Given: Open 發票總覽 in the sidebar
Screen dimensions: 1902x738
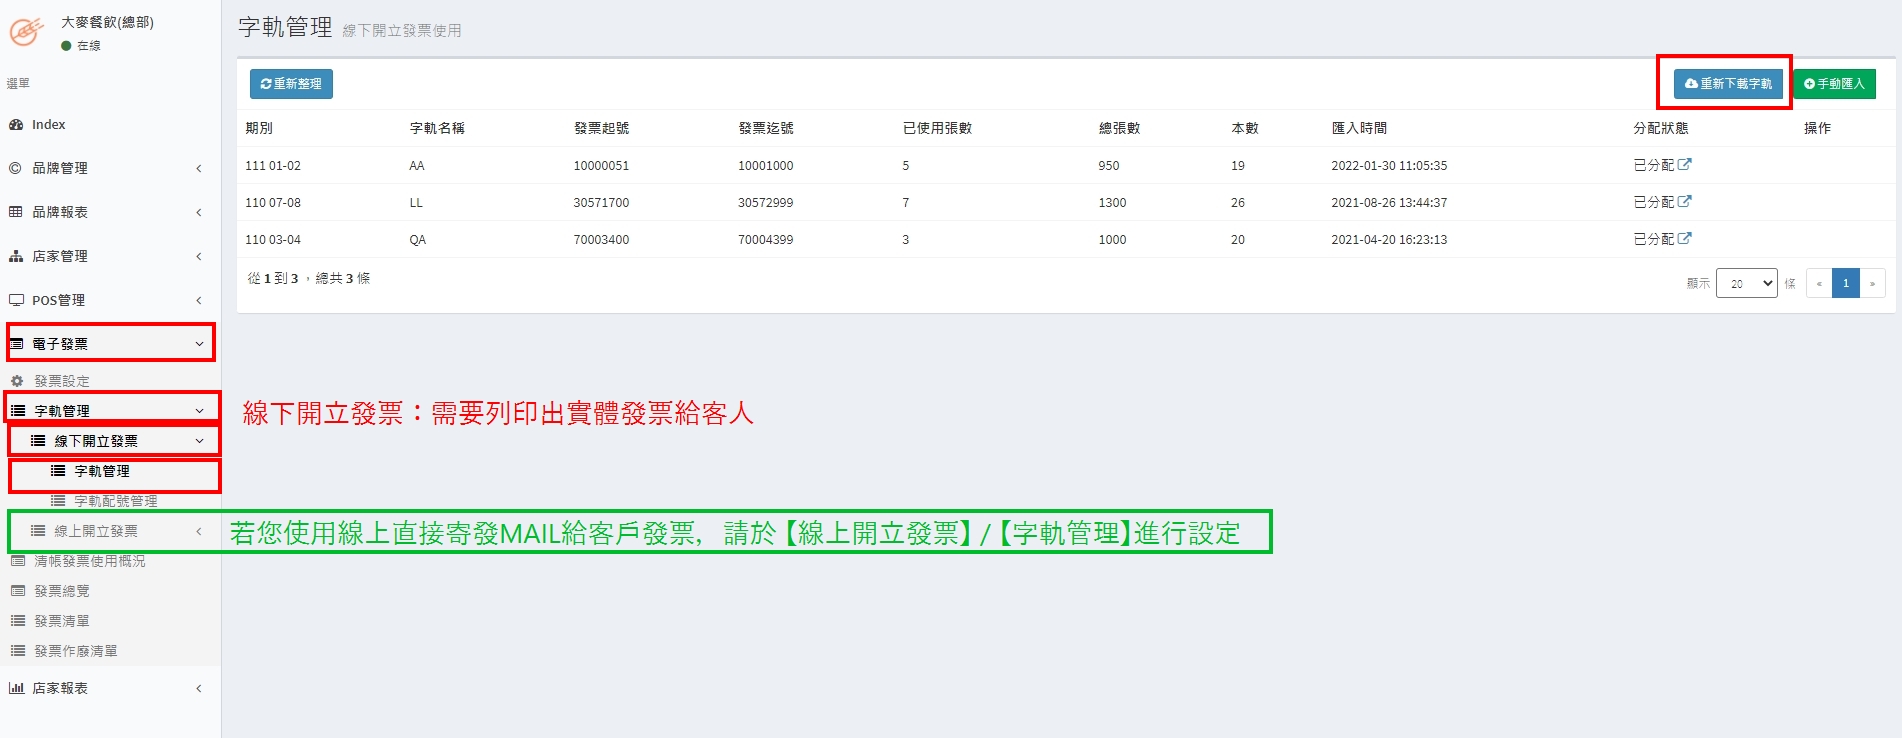Looking at the screenshot, I should 62,591.
